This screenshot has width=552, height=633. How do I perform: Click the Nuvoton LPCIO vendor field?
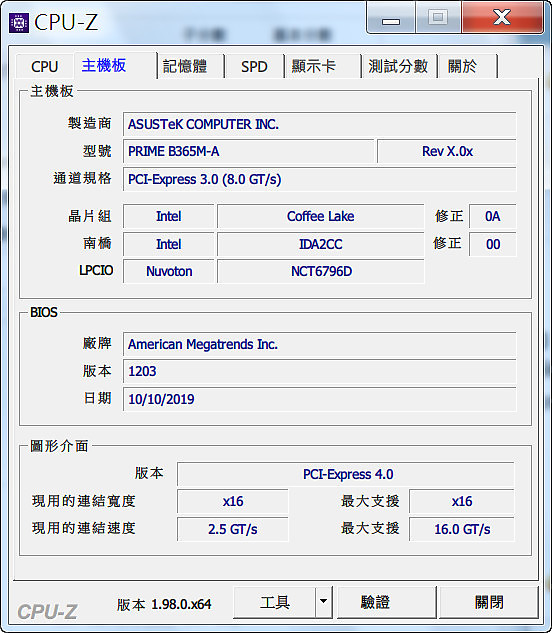[169, 271]
